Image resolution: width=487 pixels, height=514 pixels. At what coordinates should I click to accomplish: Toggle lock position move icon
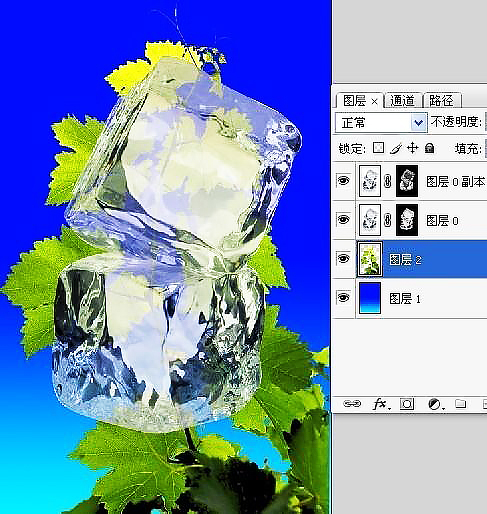(413, 148)
